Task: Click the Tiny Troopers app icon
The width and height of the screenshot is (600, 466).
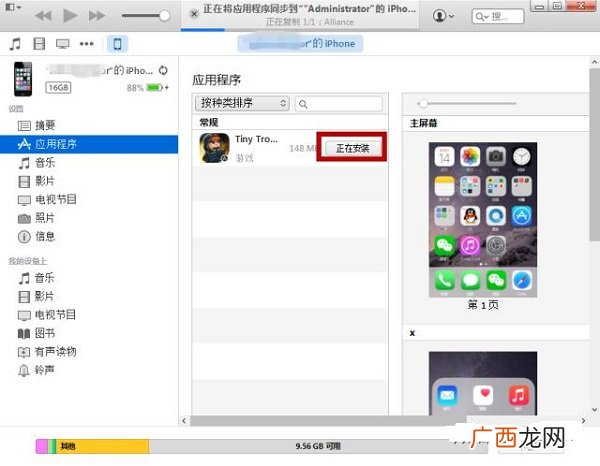Action: tap(214, 148)
